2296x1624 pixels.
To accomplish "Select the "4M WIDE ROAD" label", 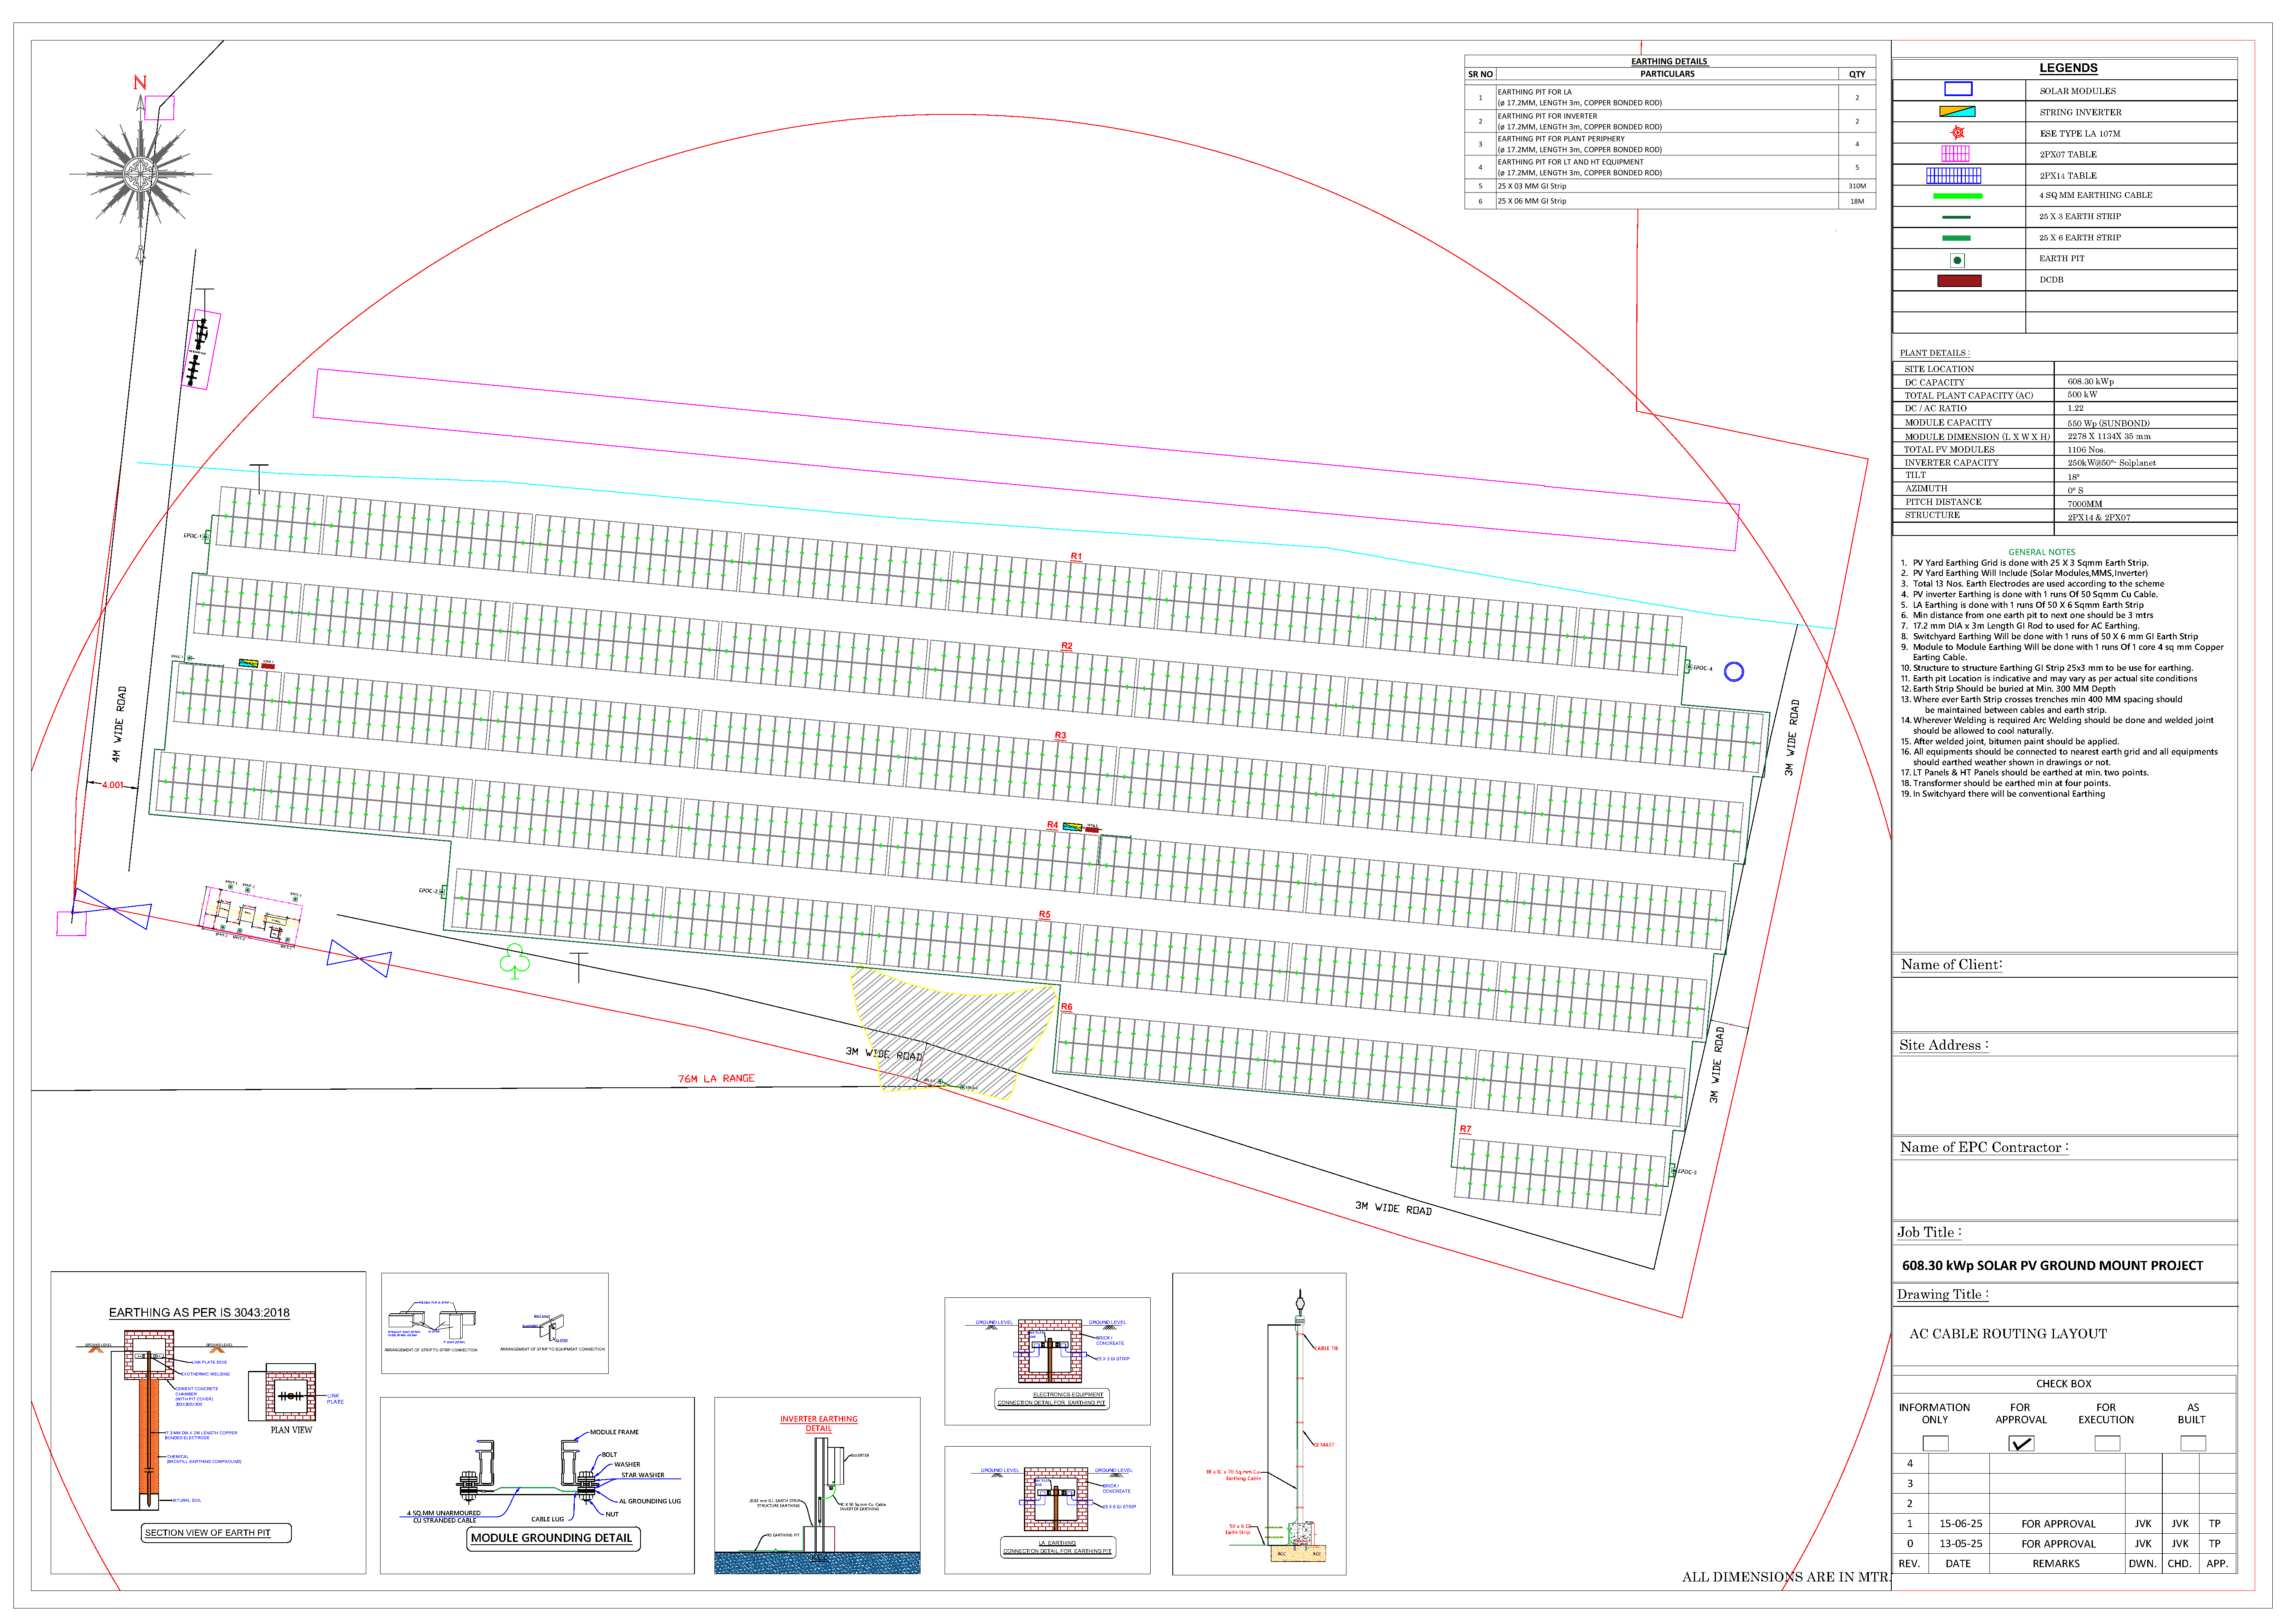I will (x=119, y=724).
